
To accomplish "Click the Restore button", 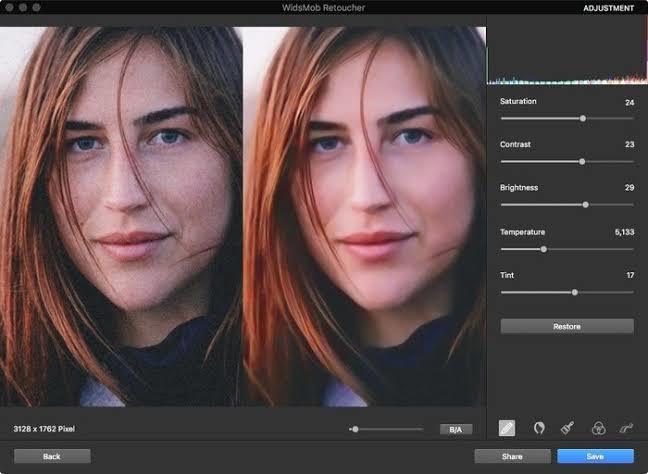I will coord(567,326).
